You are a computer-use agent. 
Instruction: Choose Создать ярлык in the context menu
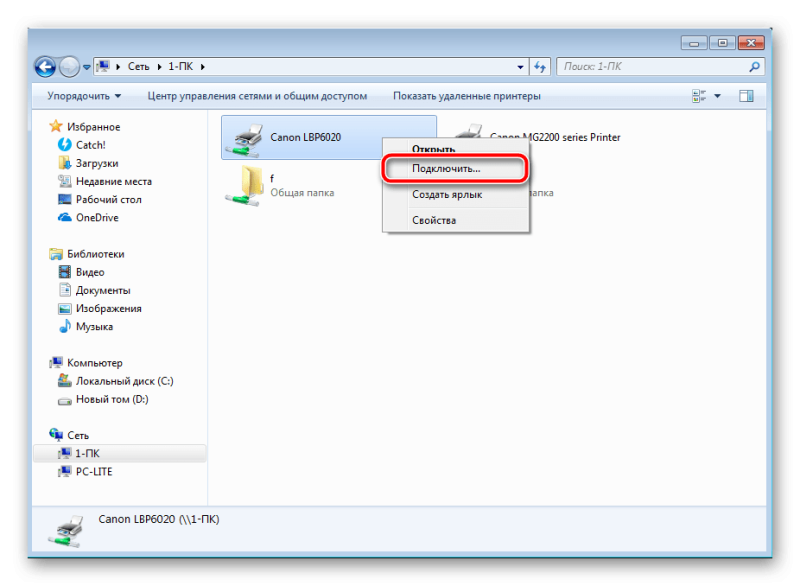point(455,194)
